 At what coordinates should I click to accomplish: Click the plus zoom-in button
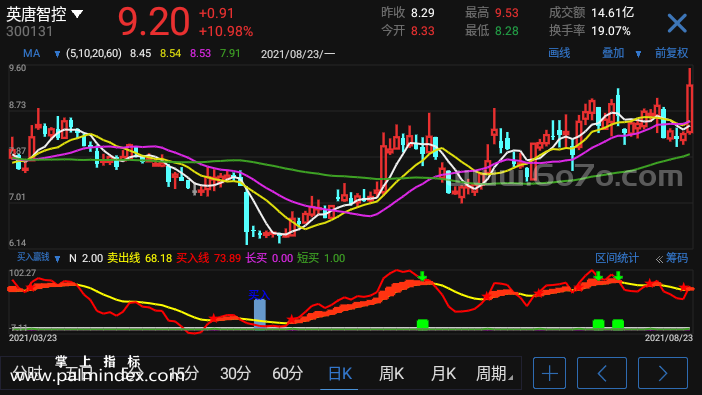[x=549, y=373]
